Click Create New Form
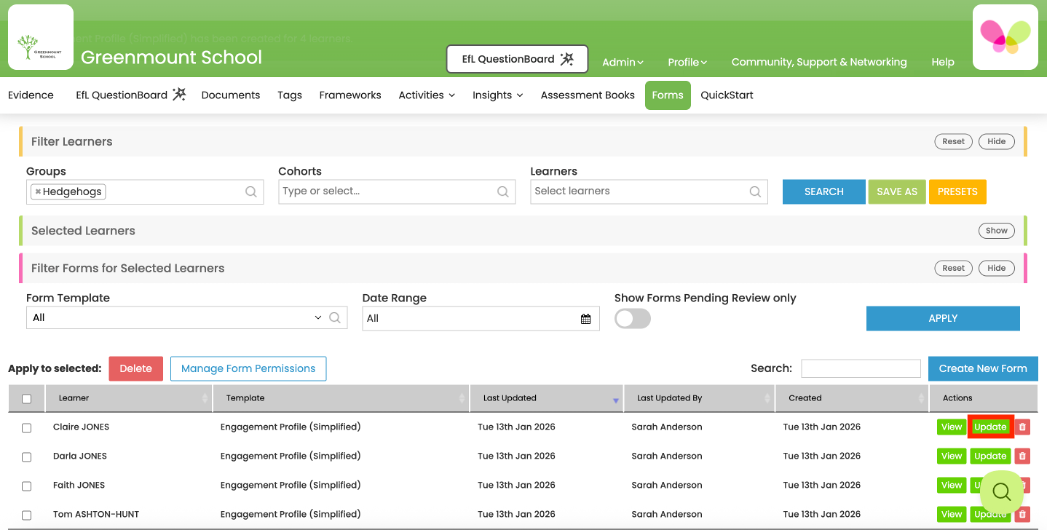 [x=982, y=369]
